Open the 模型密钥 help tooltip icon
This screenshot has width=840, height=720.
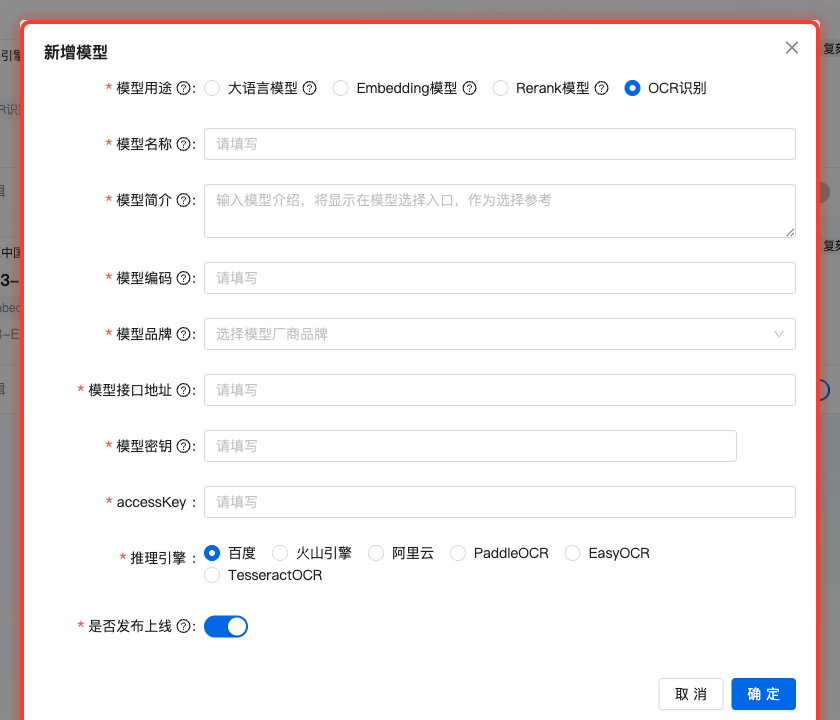pyautogui.click(x=184, y=446)
